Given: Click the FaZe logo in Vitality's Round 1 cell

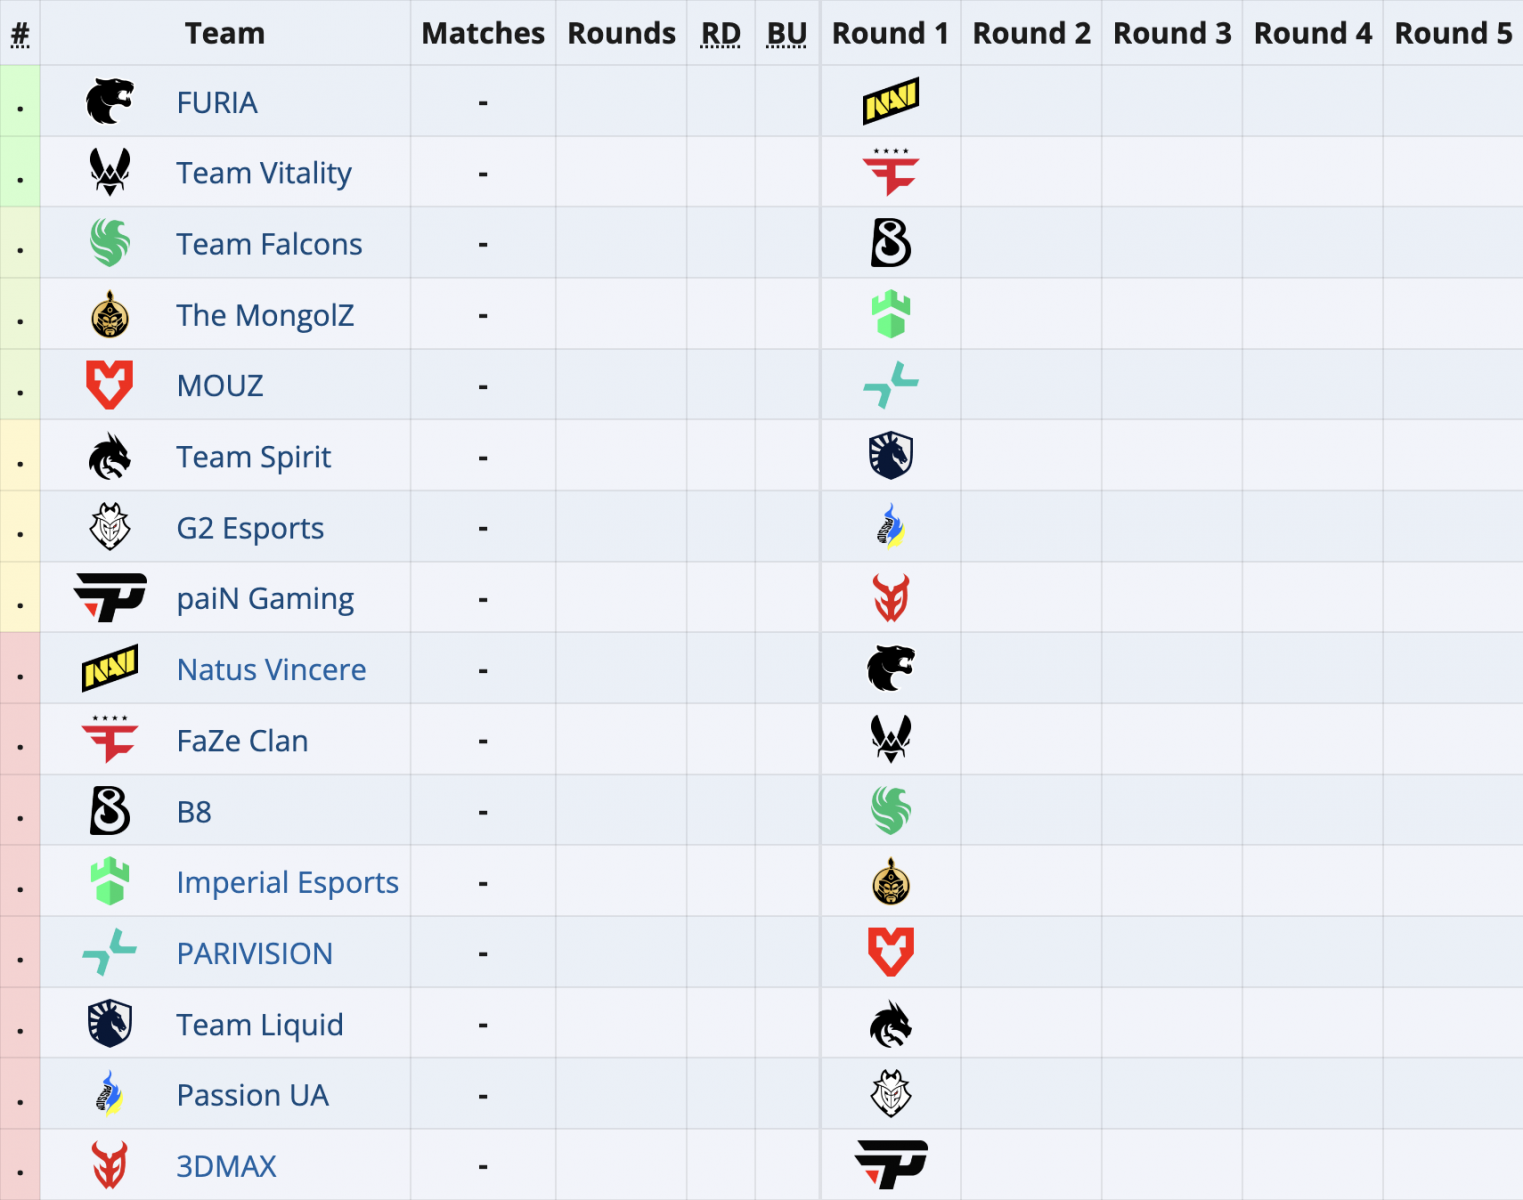Looking at the screenshot, I should [890, 172].
